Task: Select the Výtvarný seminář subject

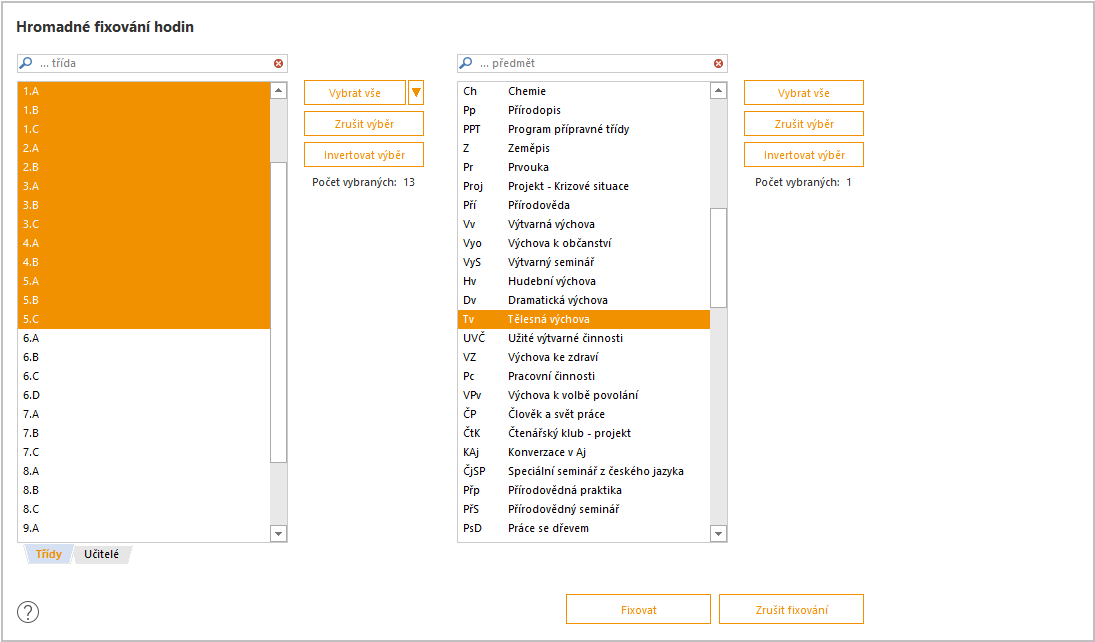Action: point(585,262)
